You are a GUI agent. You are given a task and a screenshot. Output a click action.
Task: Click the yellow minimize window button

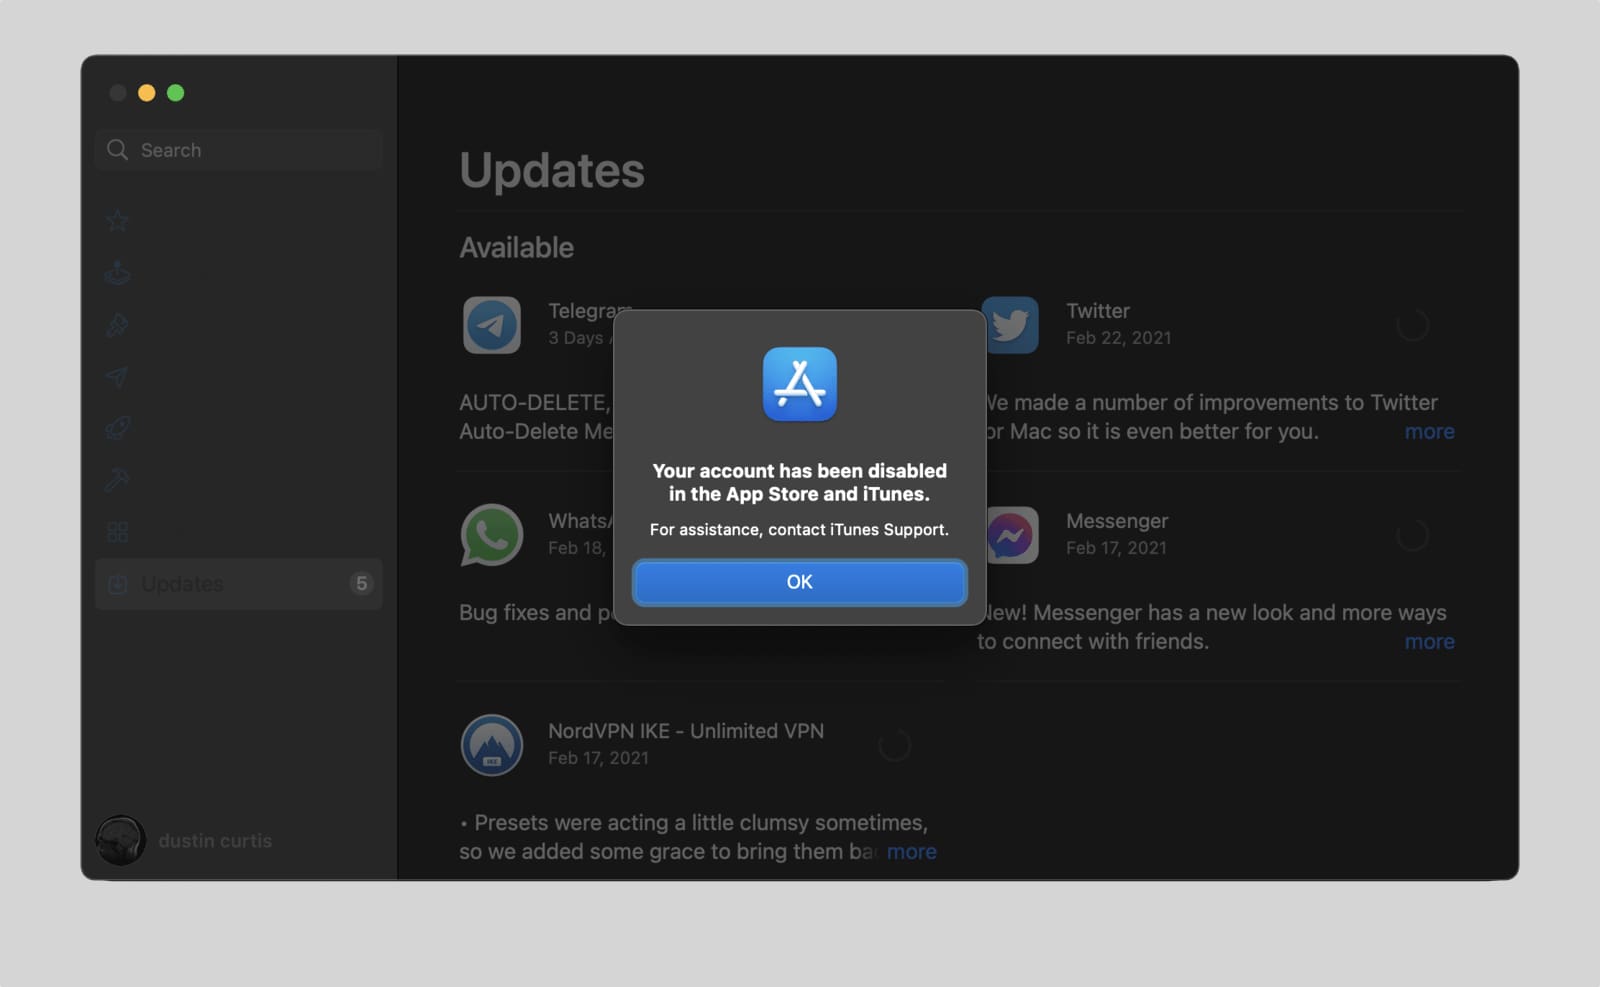click(146, 93)
